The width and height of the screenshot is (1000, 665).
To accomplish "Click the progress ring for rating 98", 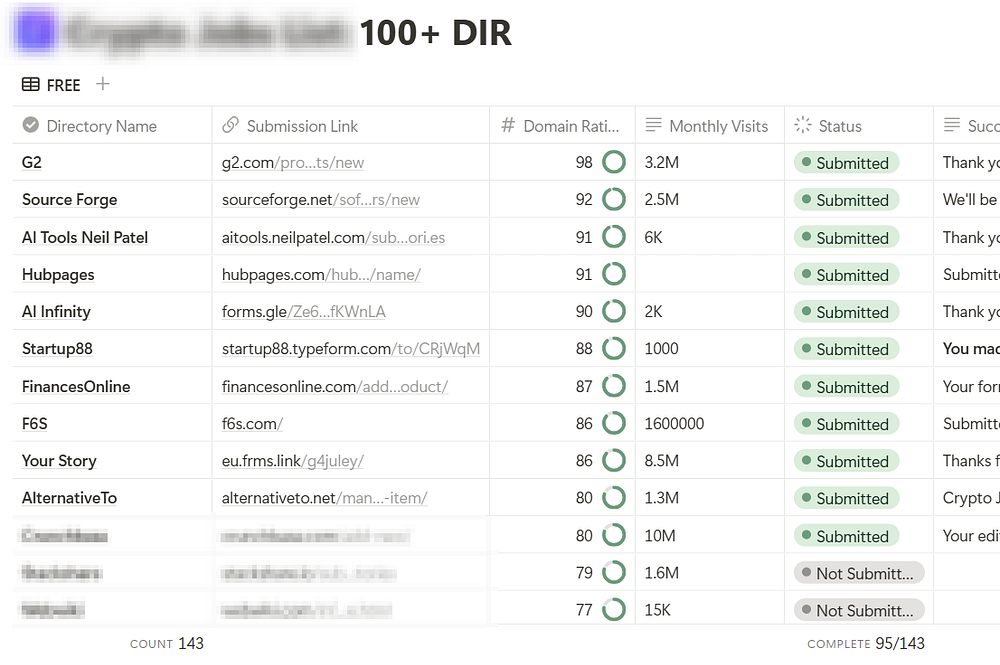I will click(x=614, y=162).
